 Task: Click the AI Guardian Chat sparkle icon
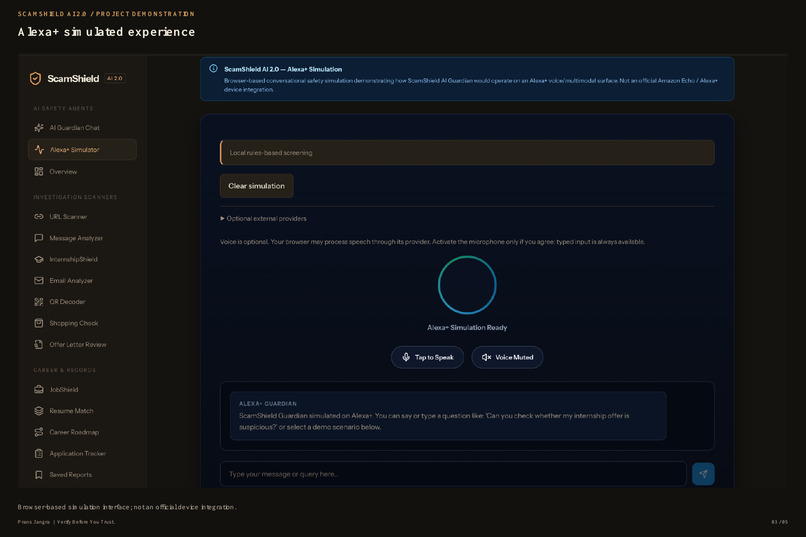coord(39,127)
